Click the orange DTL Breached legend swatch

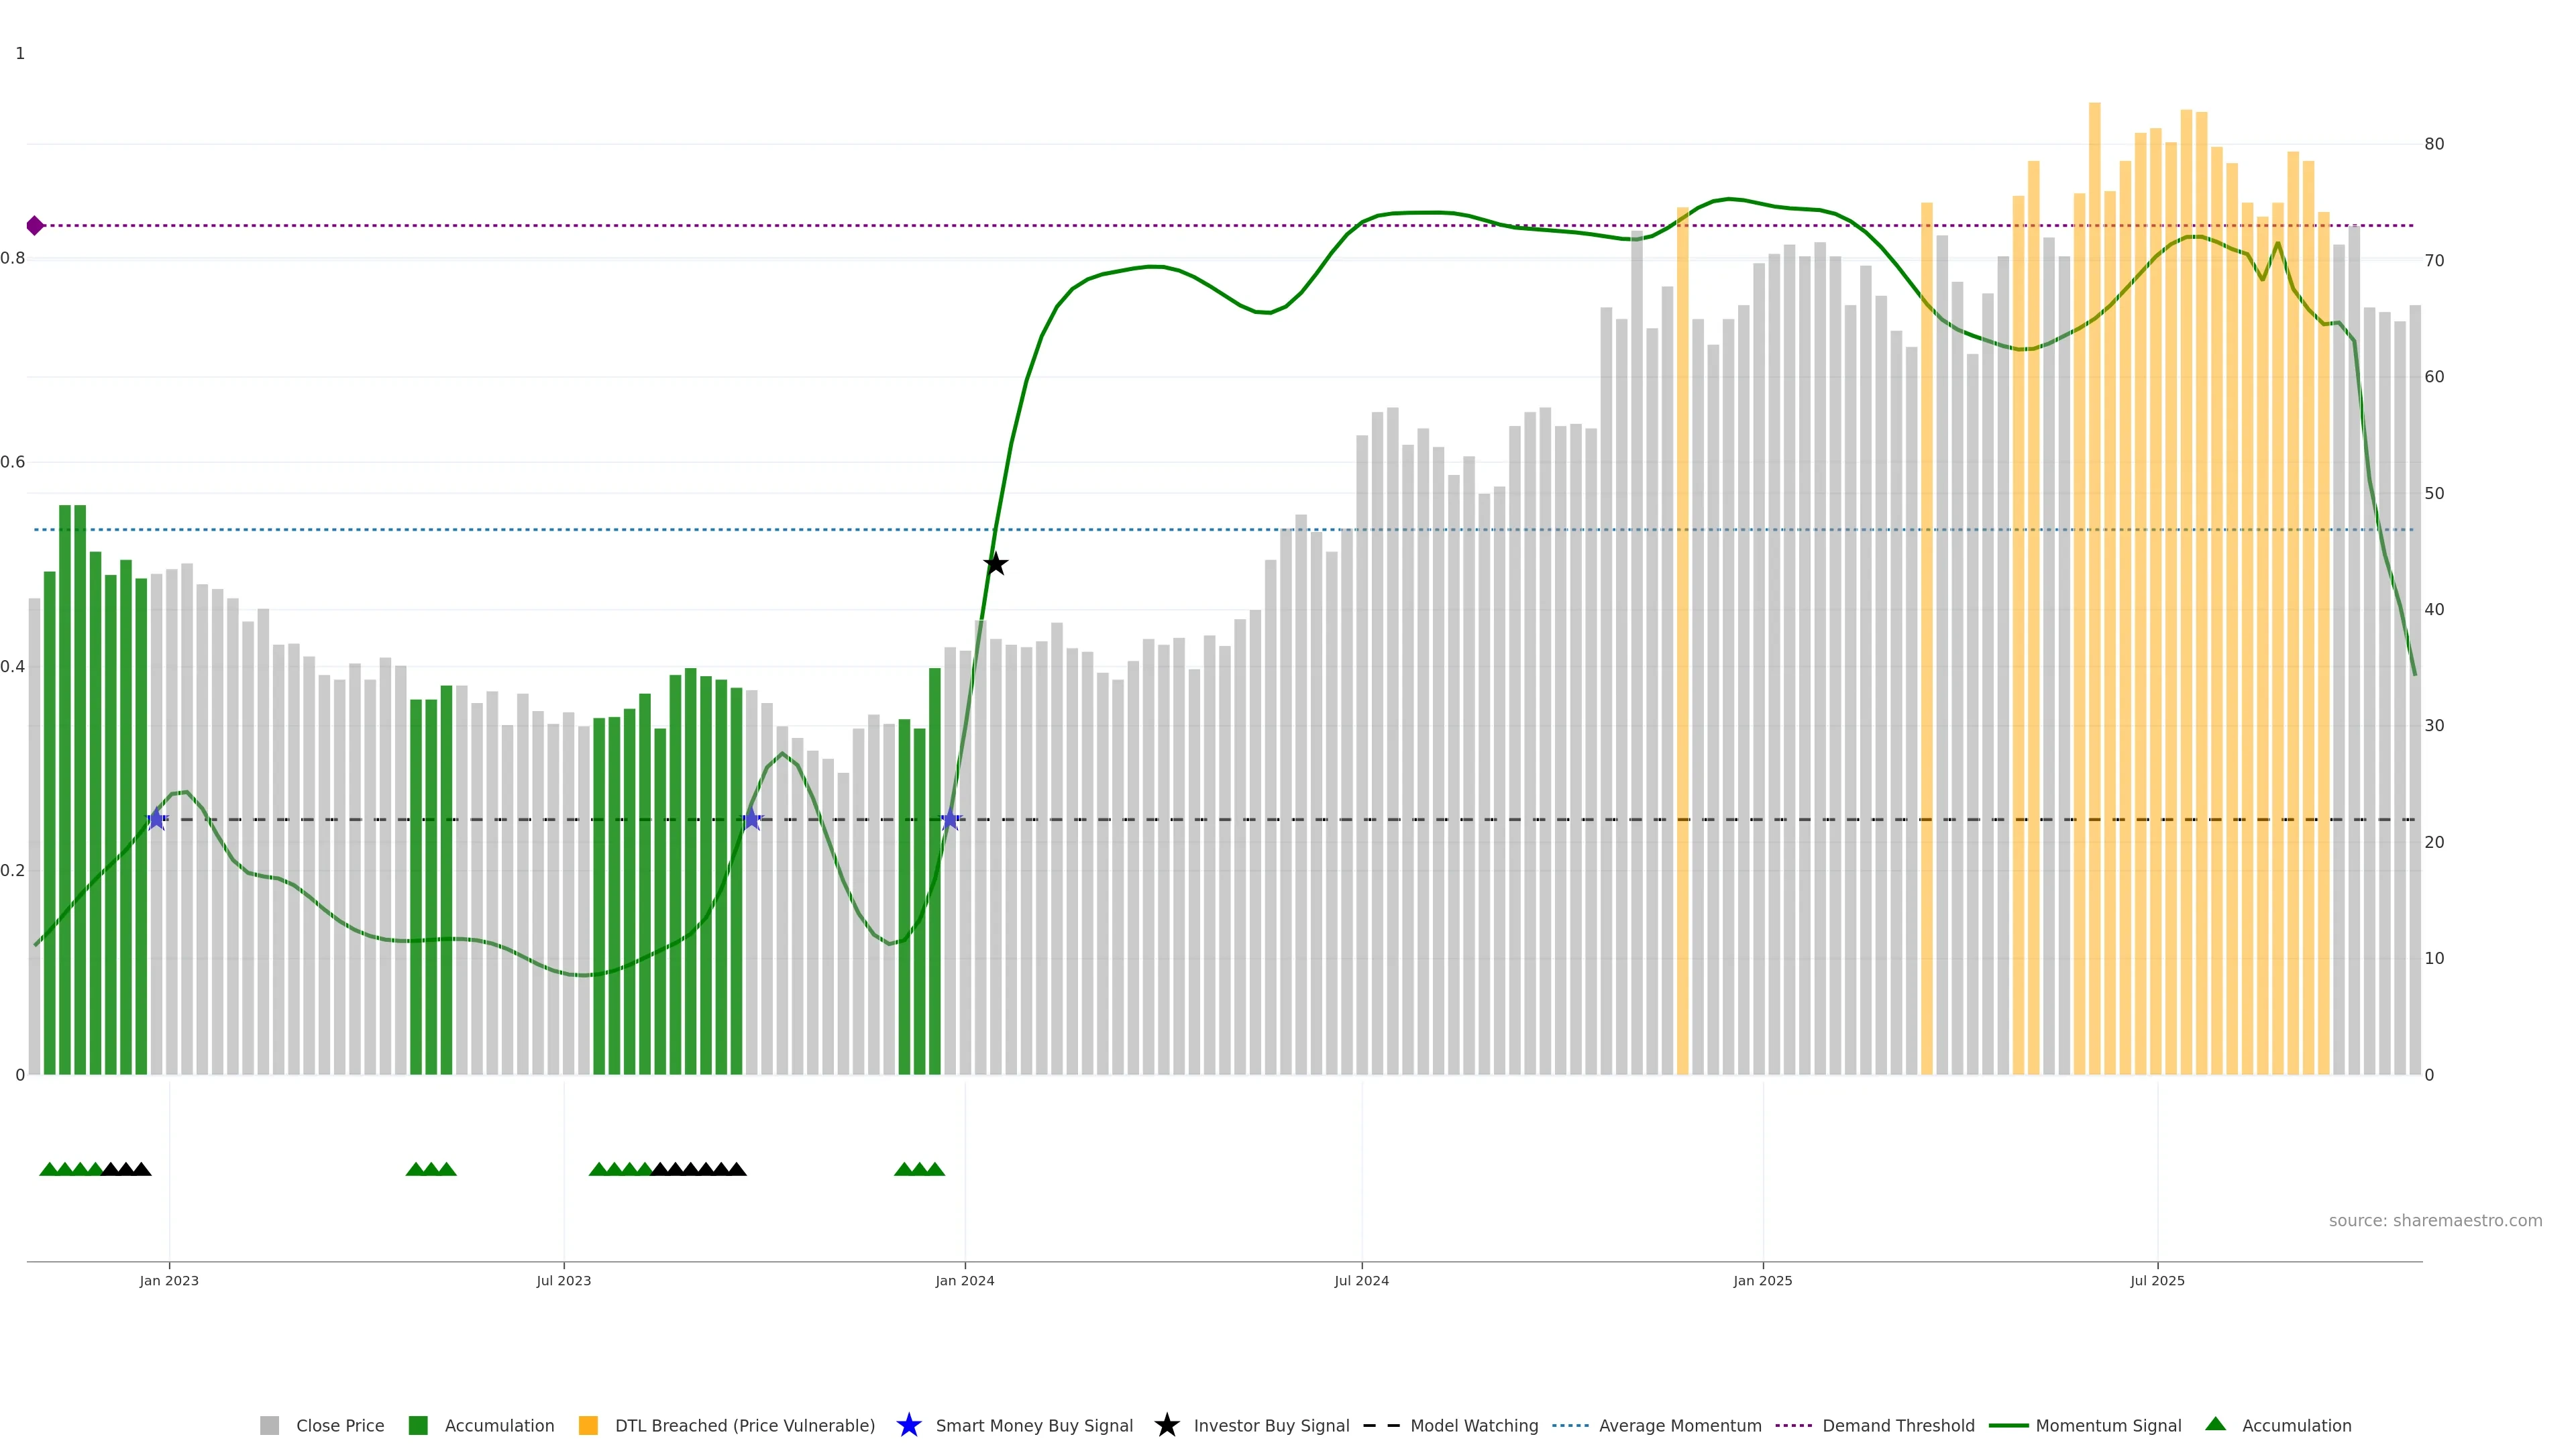[x=588, y=1426]
